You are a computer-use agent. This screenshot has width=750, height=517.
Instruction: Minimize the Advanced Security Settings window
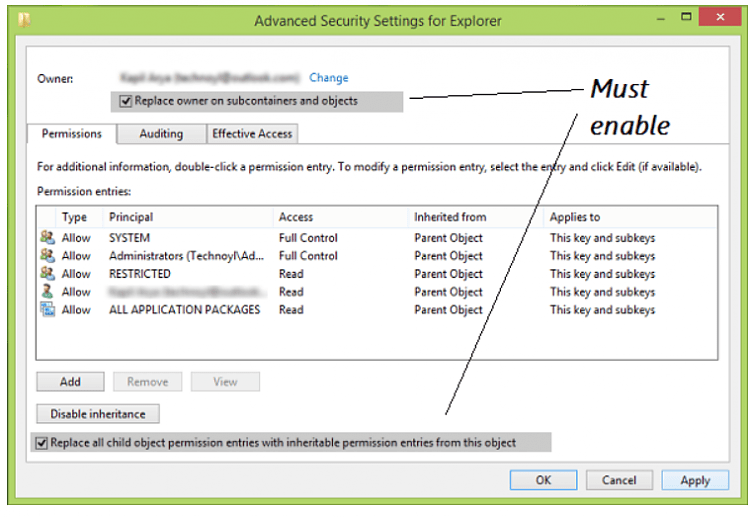point(661,18)
